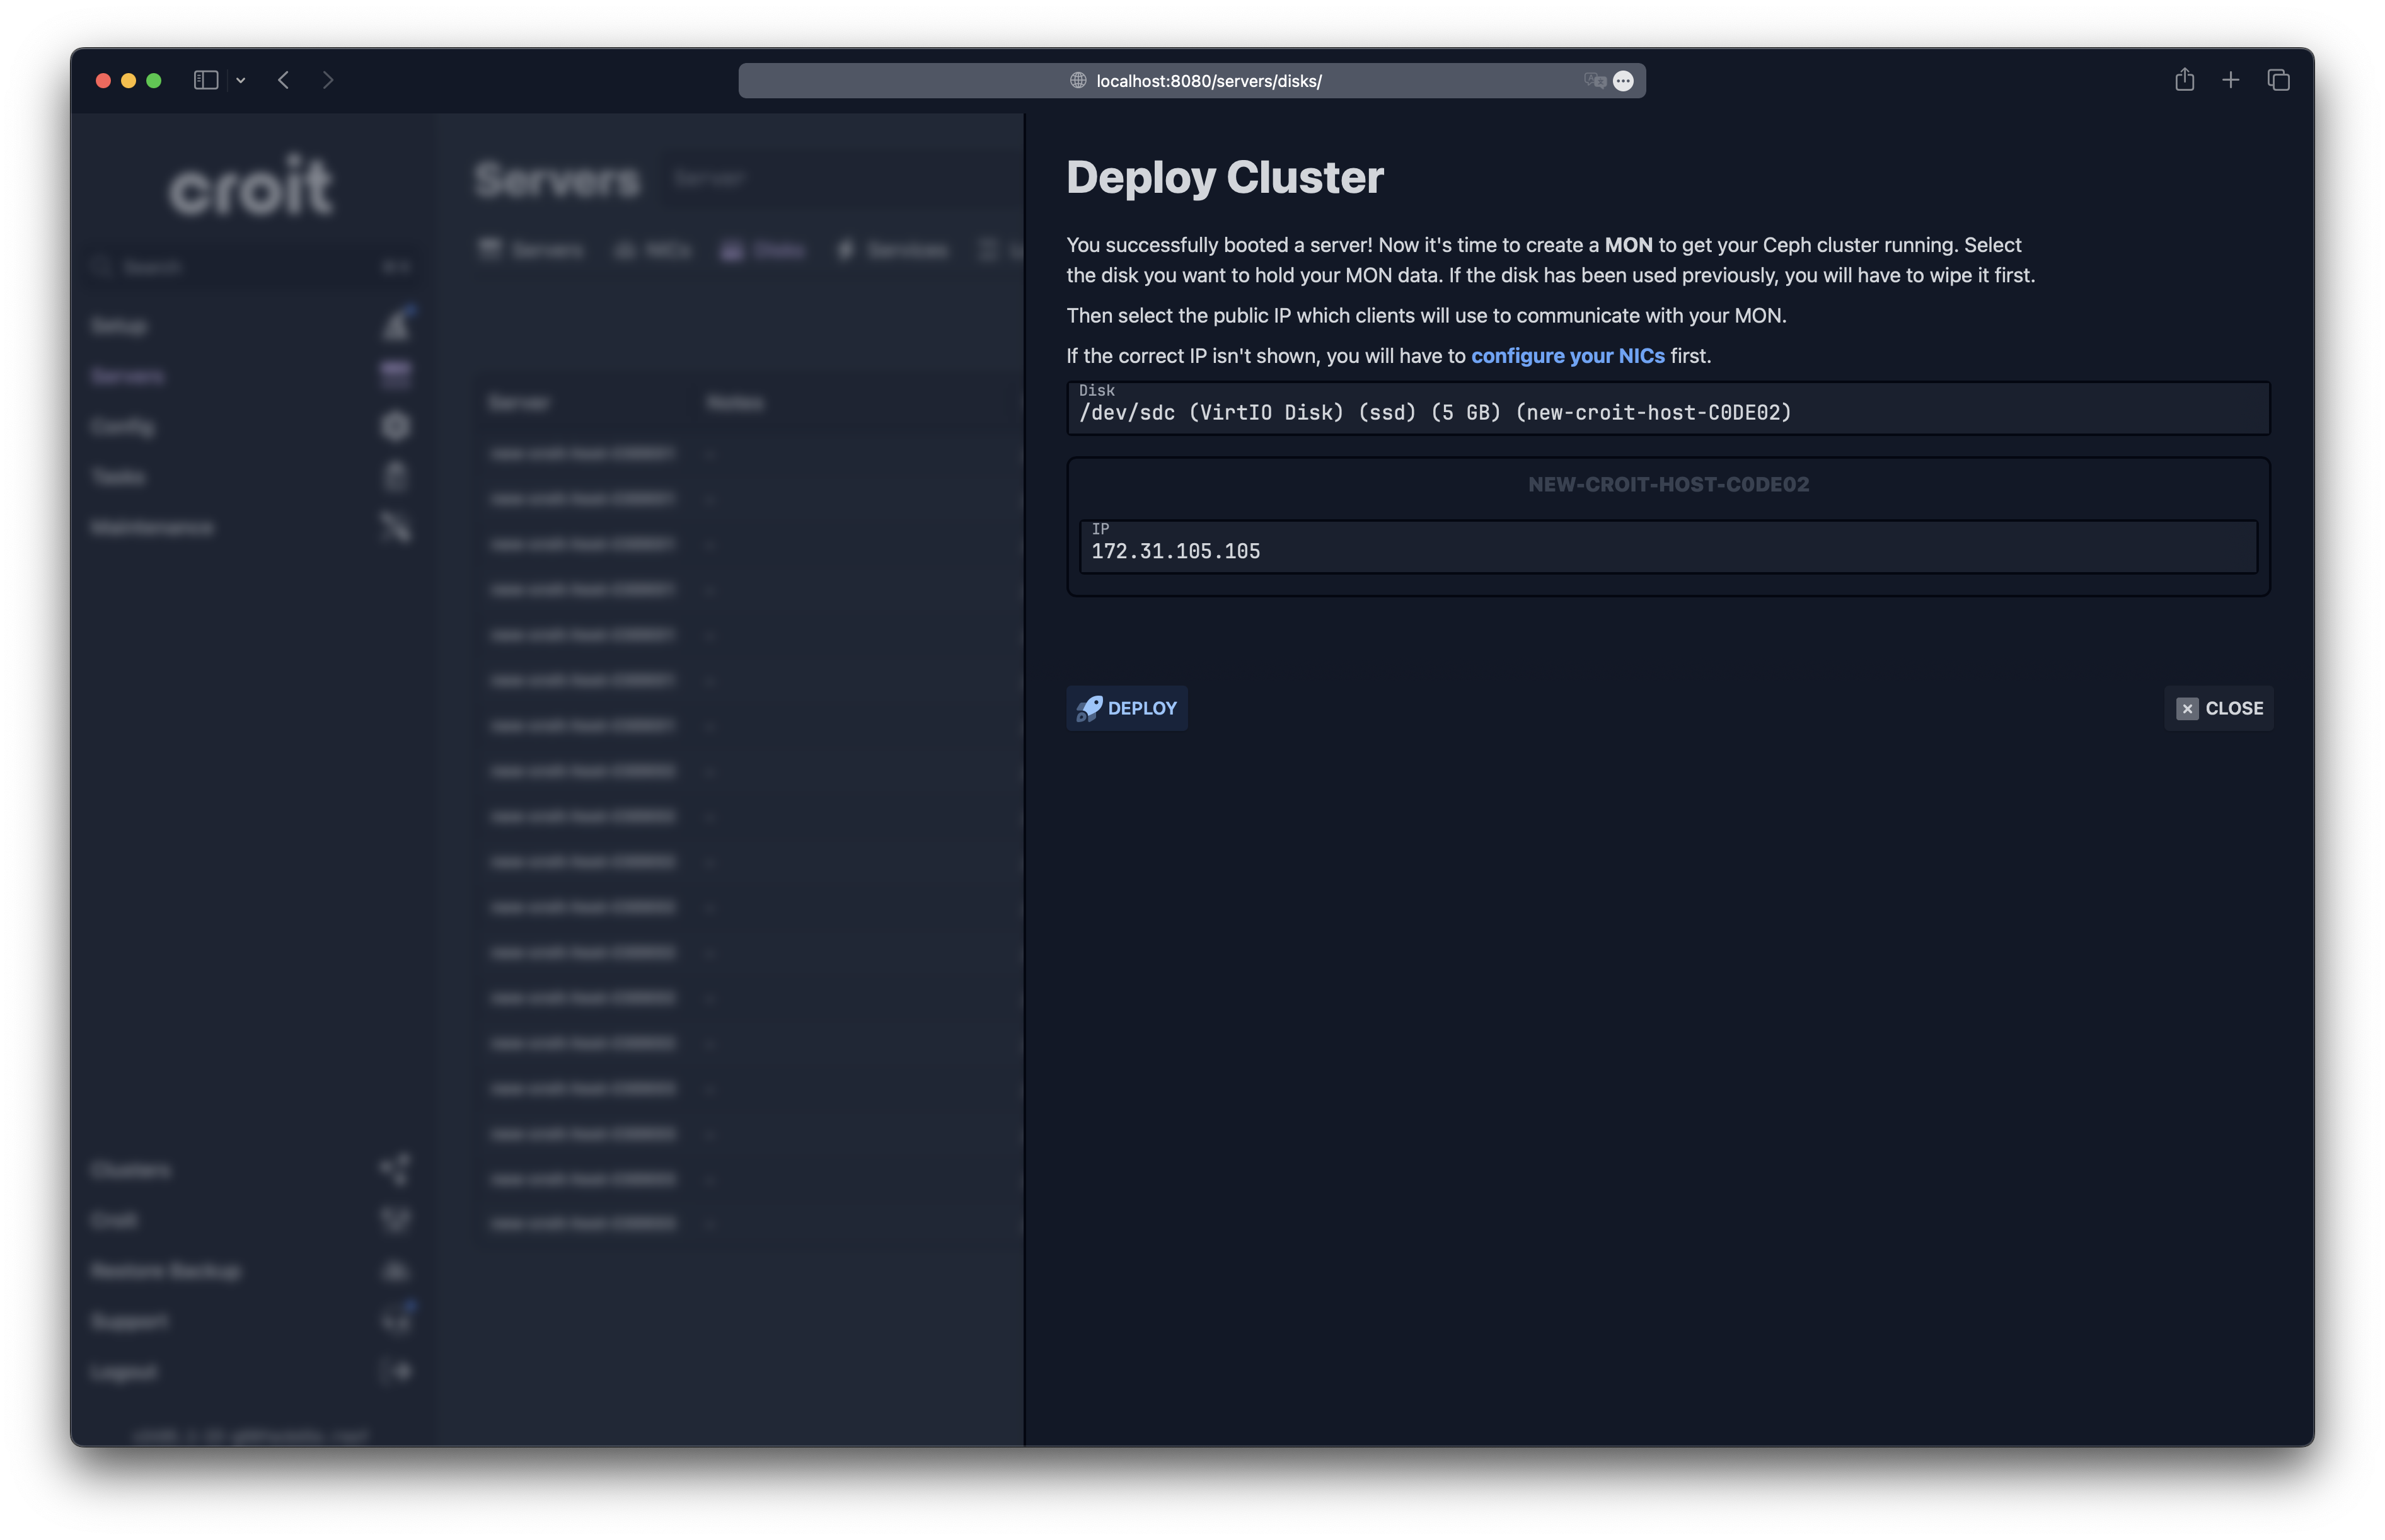Click the rocket Deploy button
This screenshot has width=2385, height=1540.
tap(1126, 708)
